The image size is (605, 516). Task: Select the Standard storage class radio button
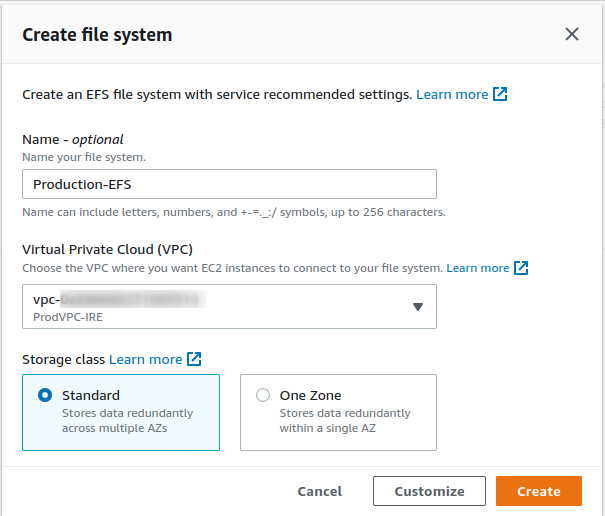[x=45, y=395]
